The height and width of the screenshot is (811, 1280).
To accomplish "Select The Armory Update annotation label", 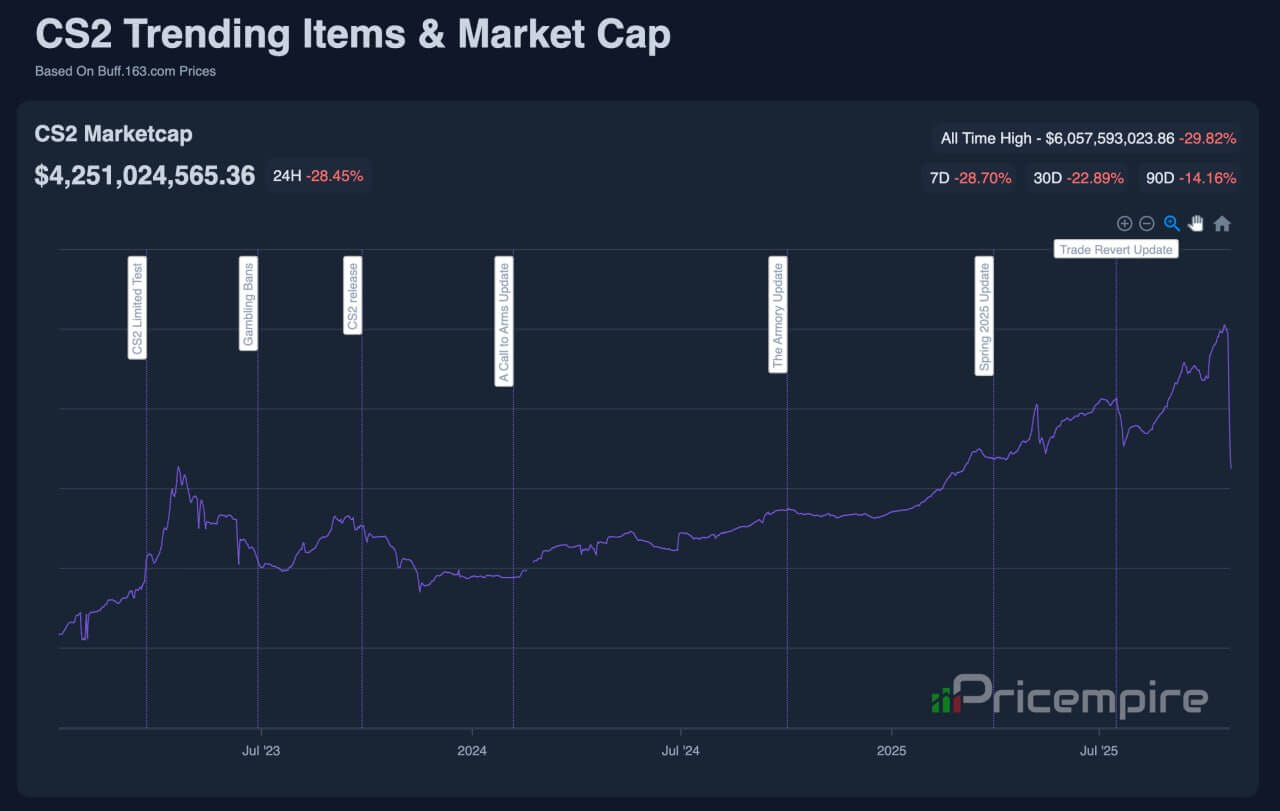I will pyautogui.click(x=778, y=314).
